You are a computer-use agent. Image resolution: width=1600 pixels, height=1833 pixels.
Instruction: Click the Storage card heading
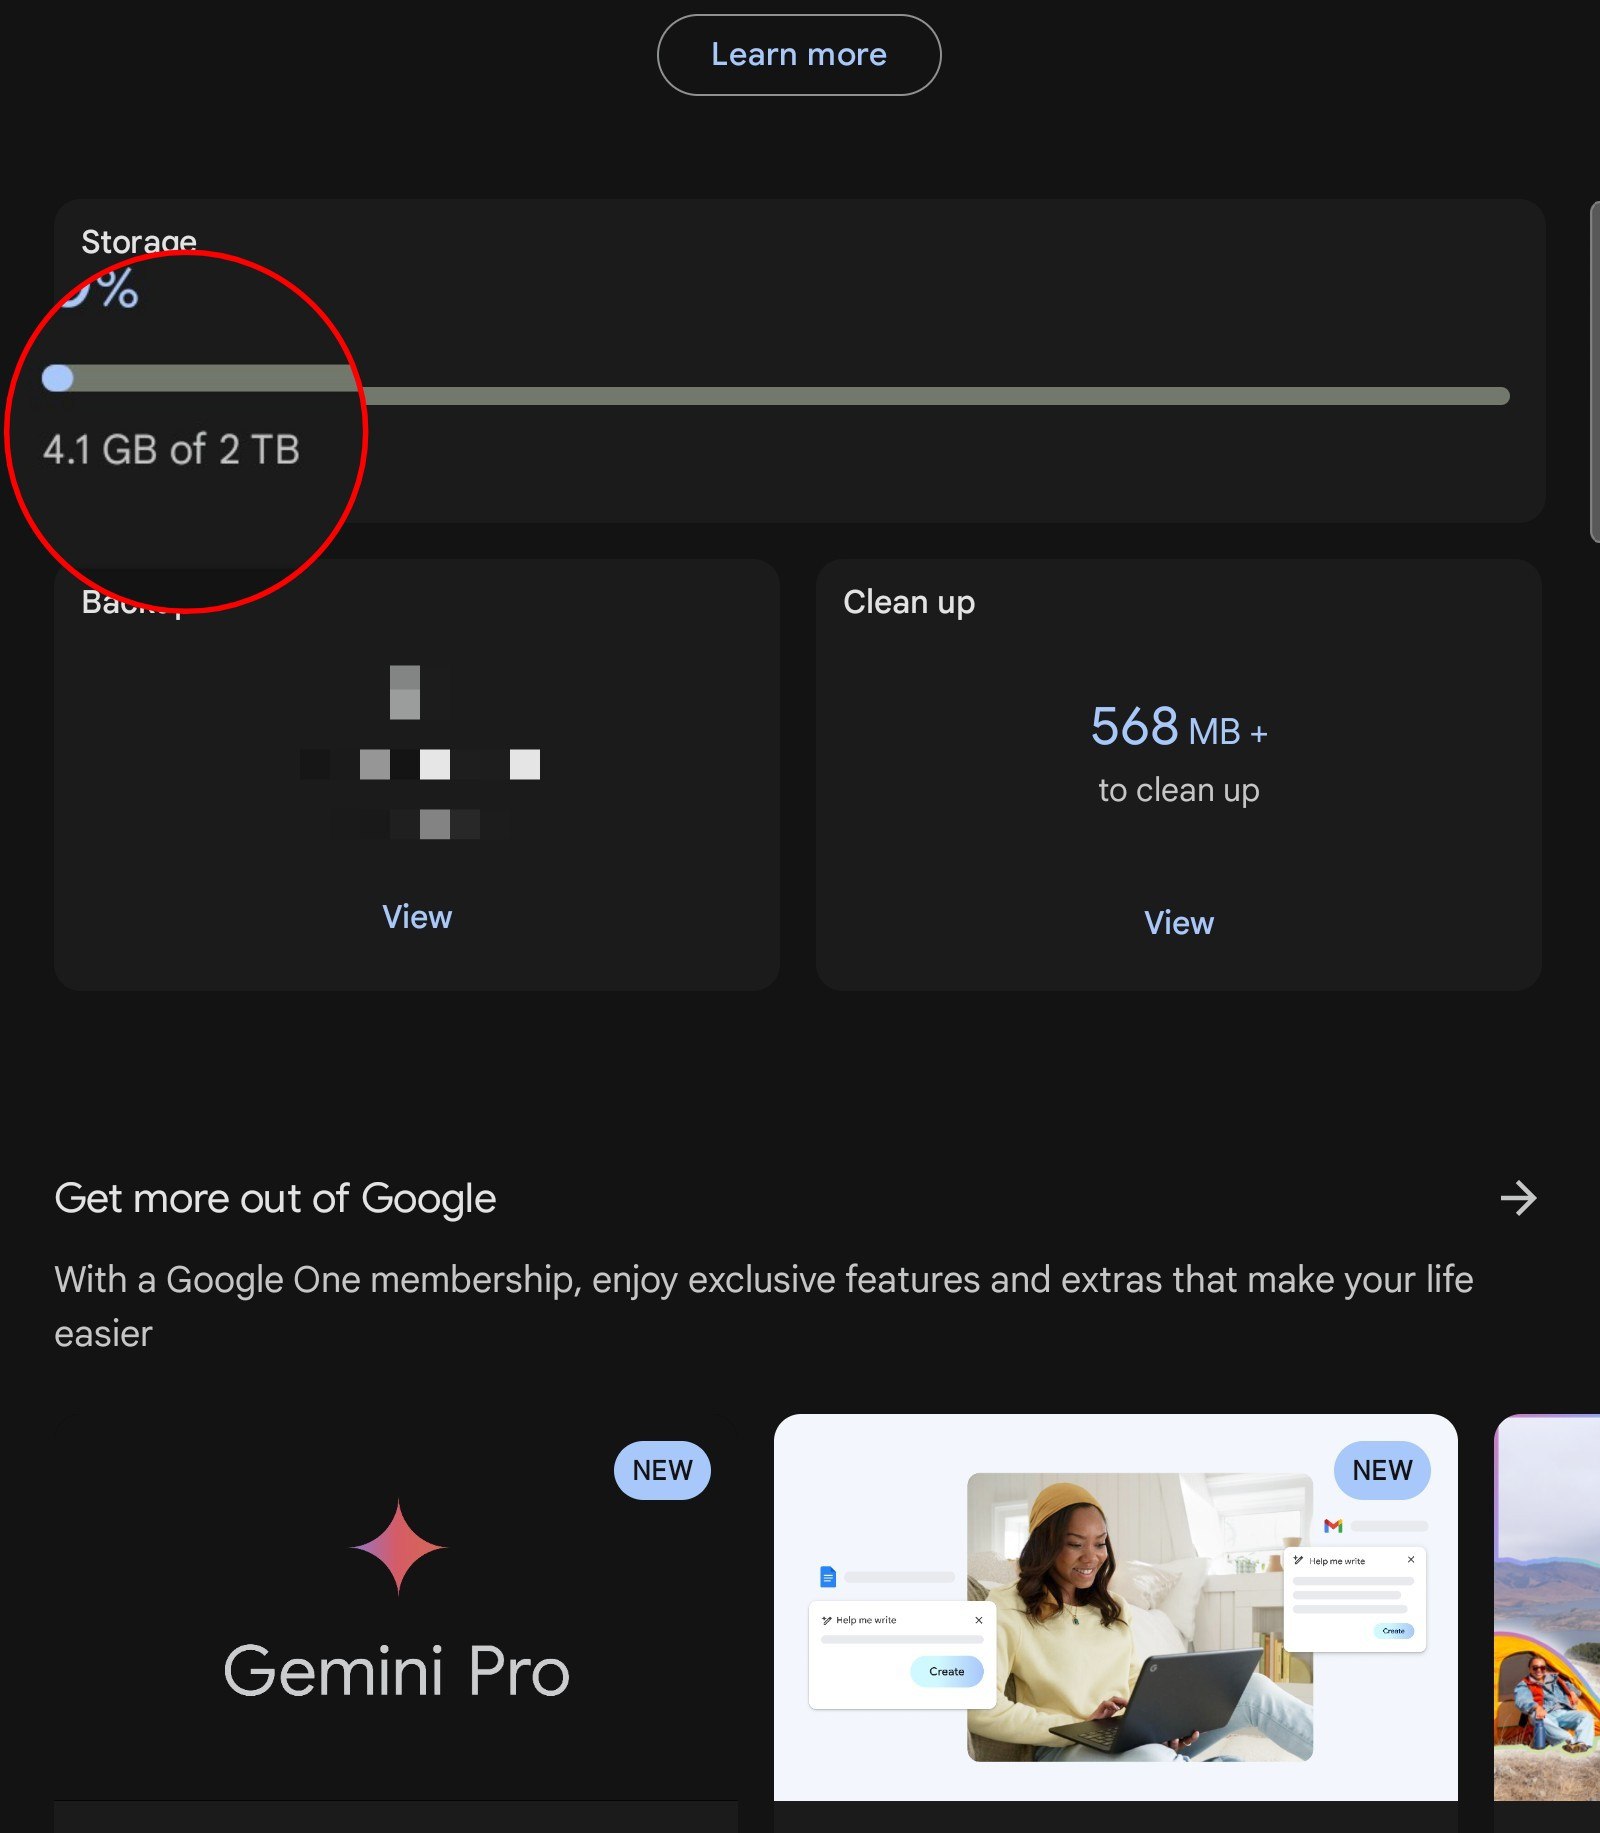click(139, 241)
